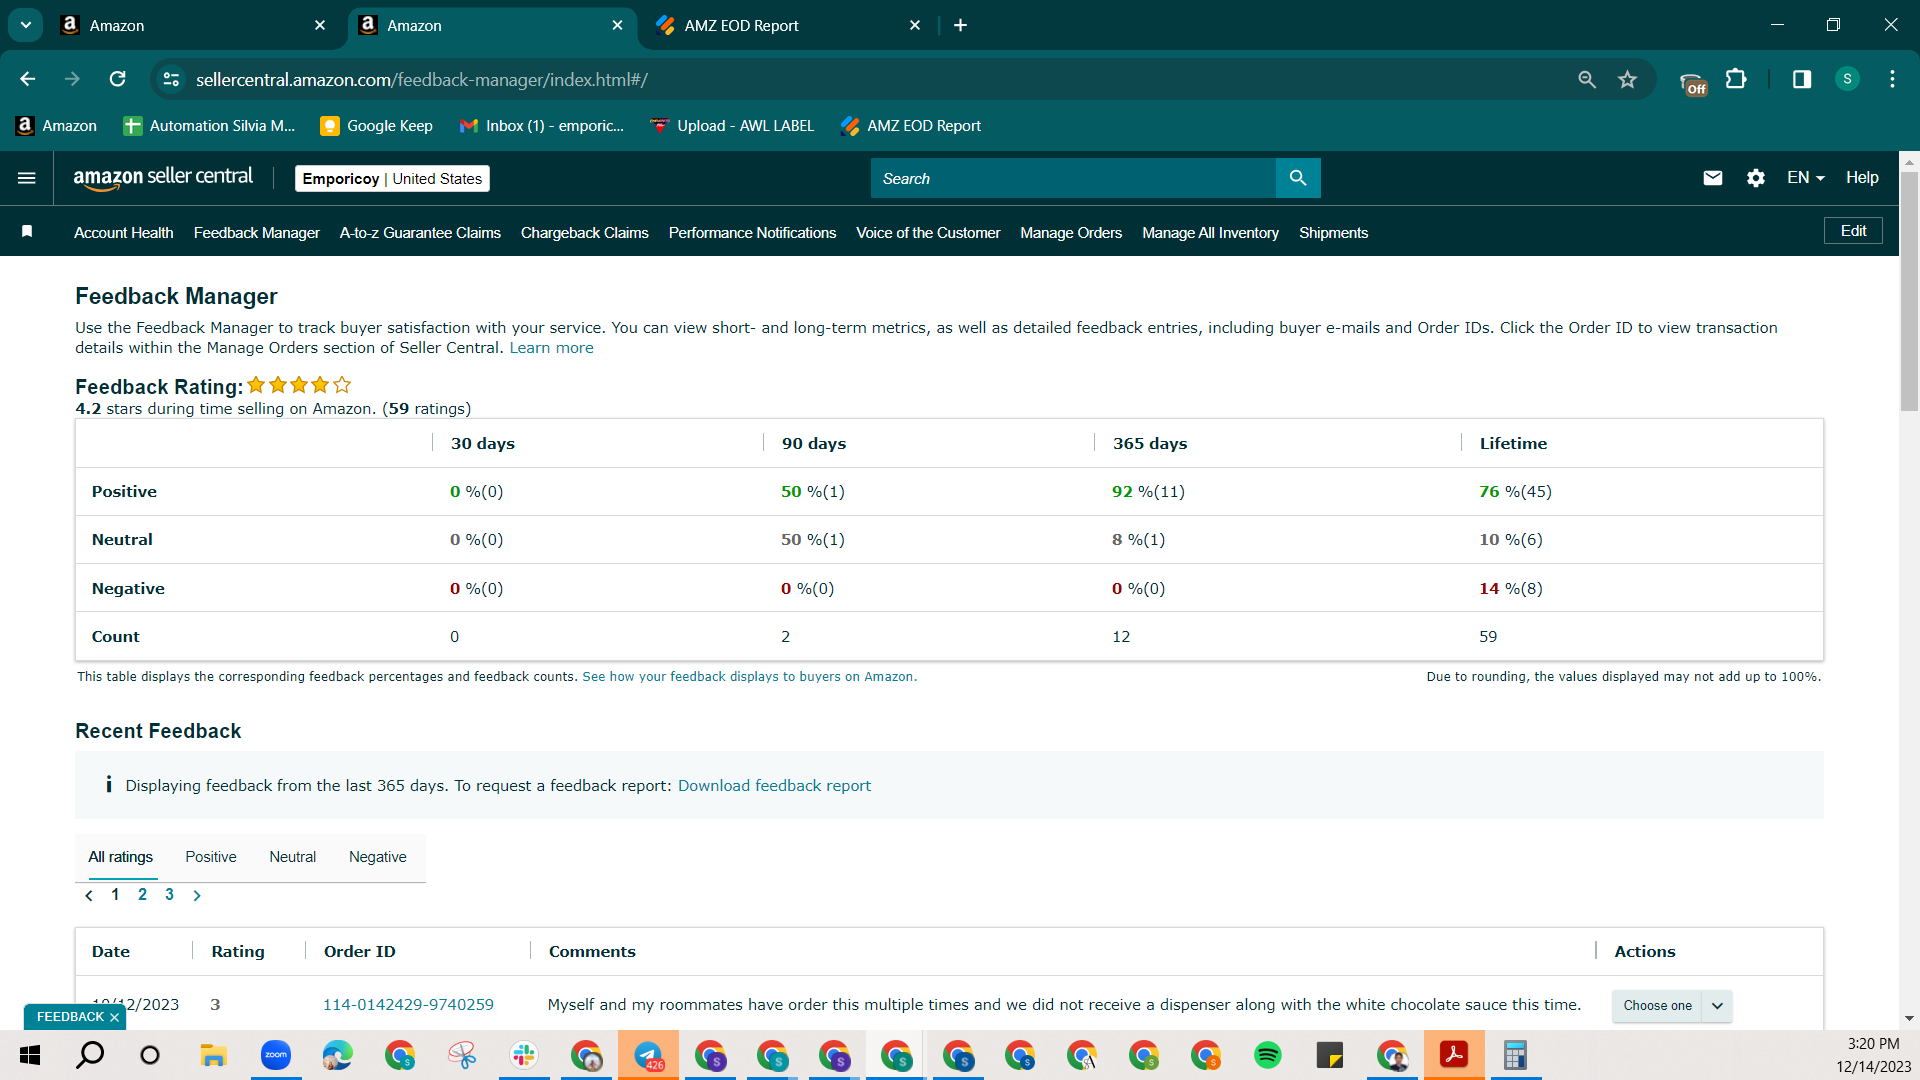This screenshot has width=1920, height=1080.
Task: Select the Negative feedback tab
Action: pos(378,857)
